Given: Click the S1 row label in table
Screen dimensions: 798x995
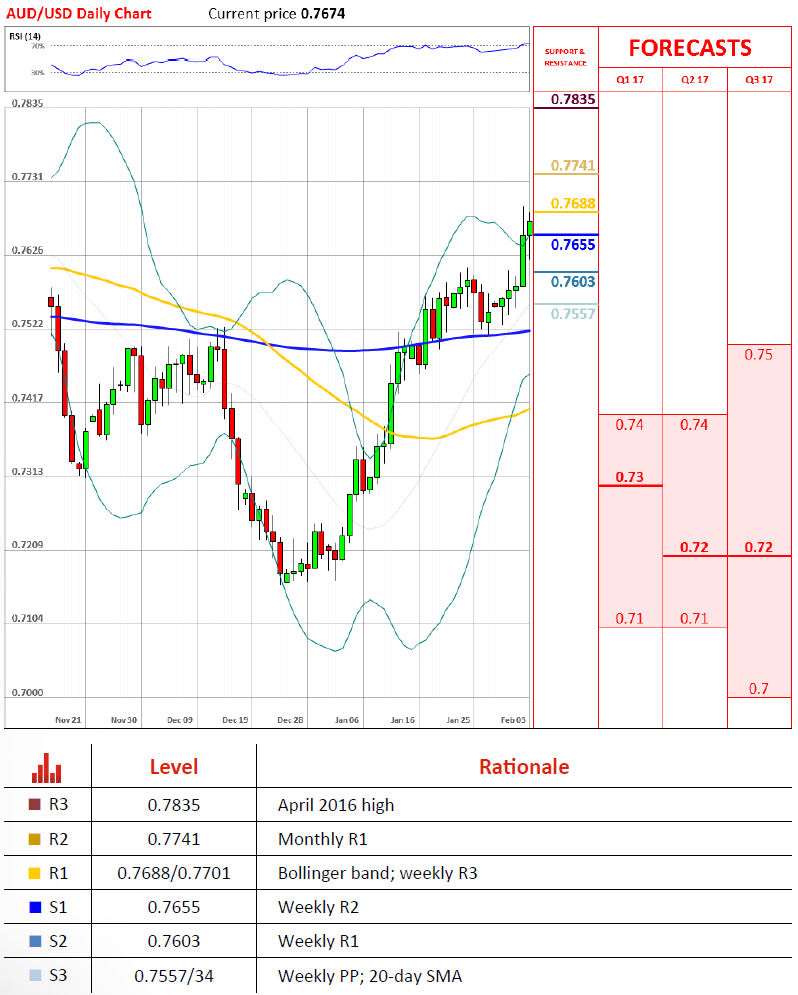Looking at the screenshot, I should point(58,907).
